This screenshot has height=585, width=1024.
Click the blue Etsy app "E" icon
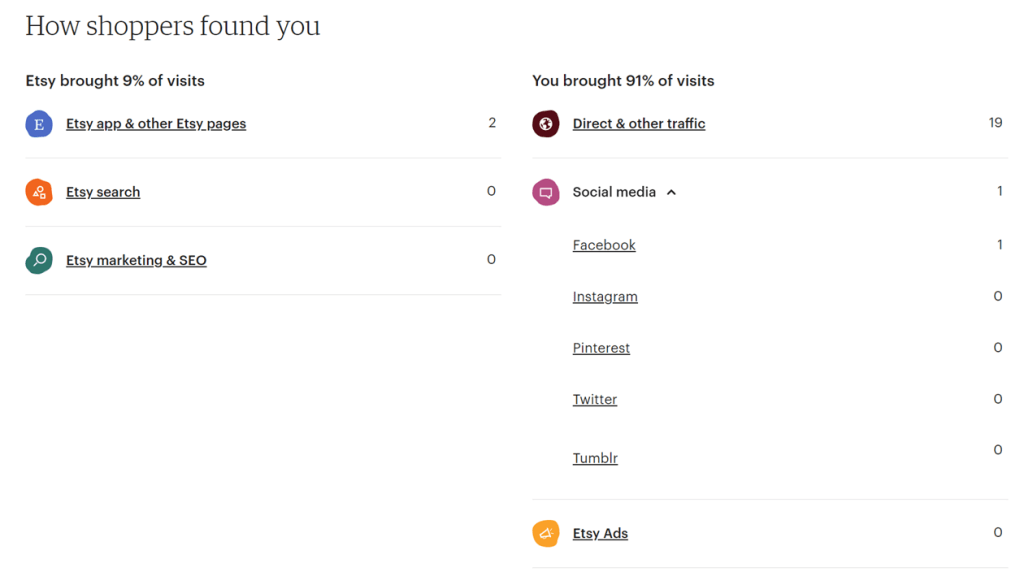39,124
